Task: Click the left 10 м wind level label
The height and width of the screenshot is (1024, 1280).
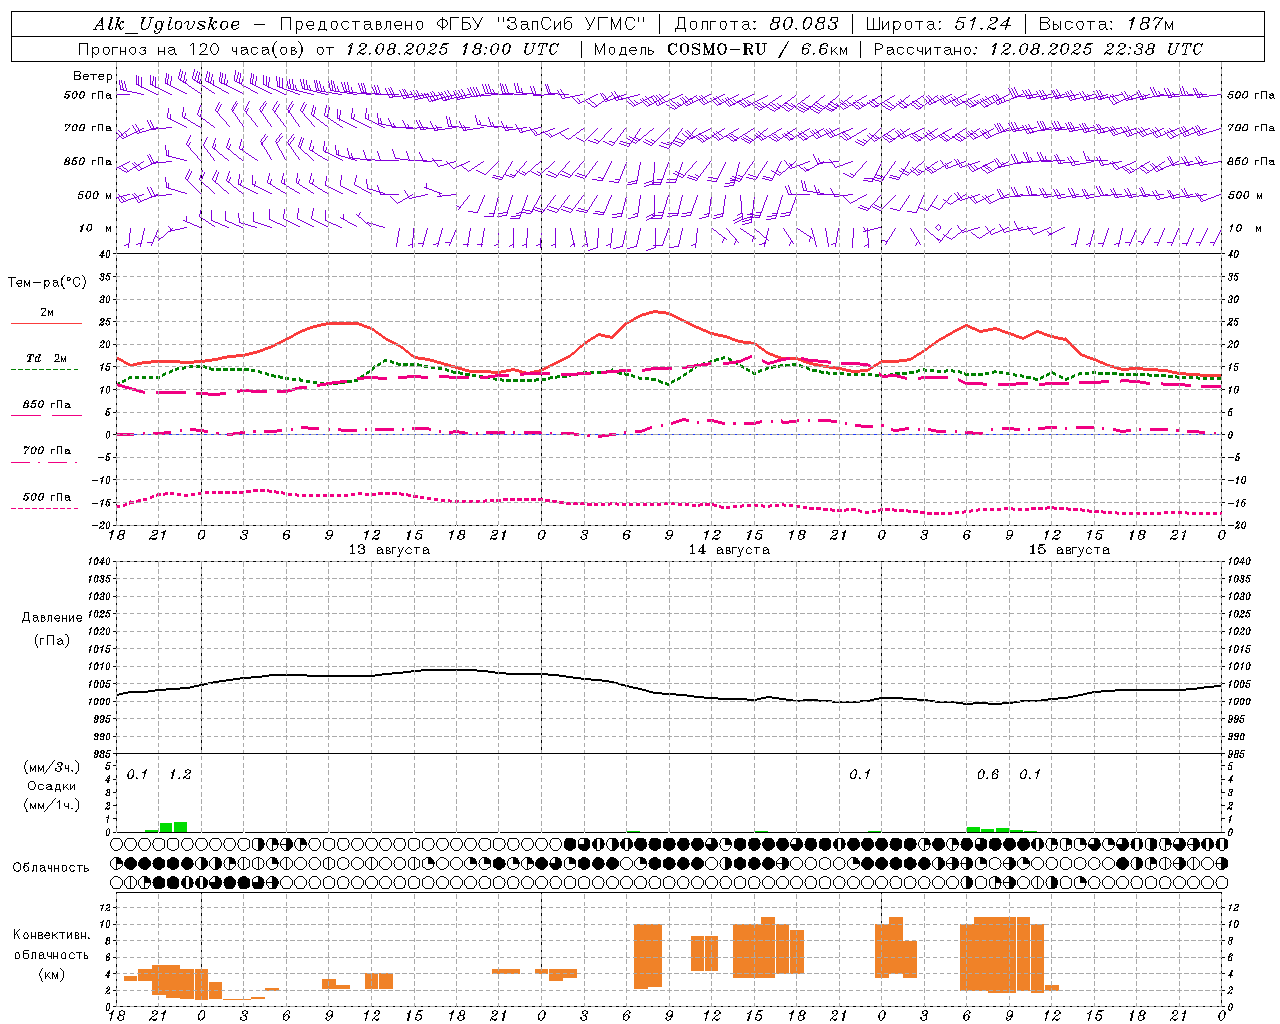Action: (x=95, y=228)
